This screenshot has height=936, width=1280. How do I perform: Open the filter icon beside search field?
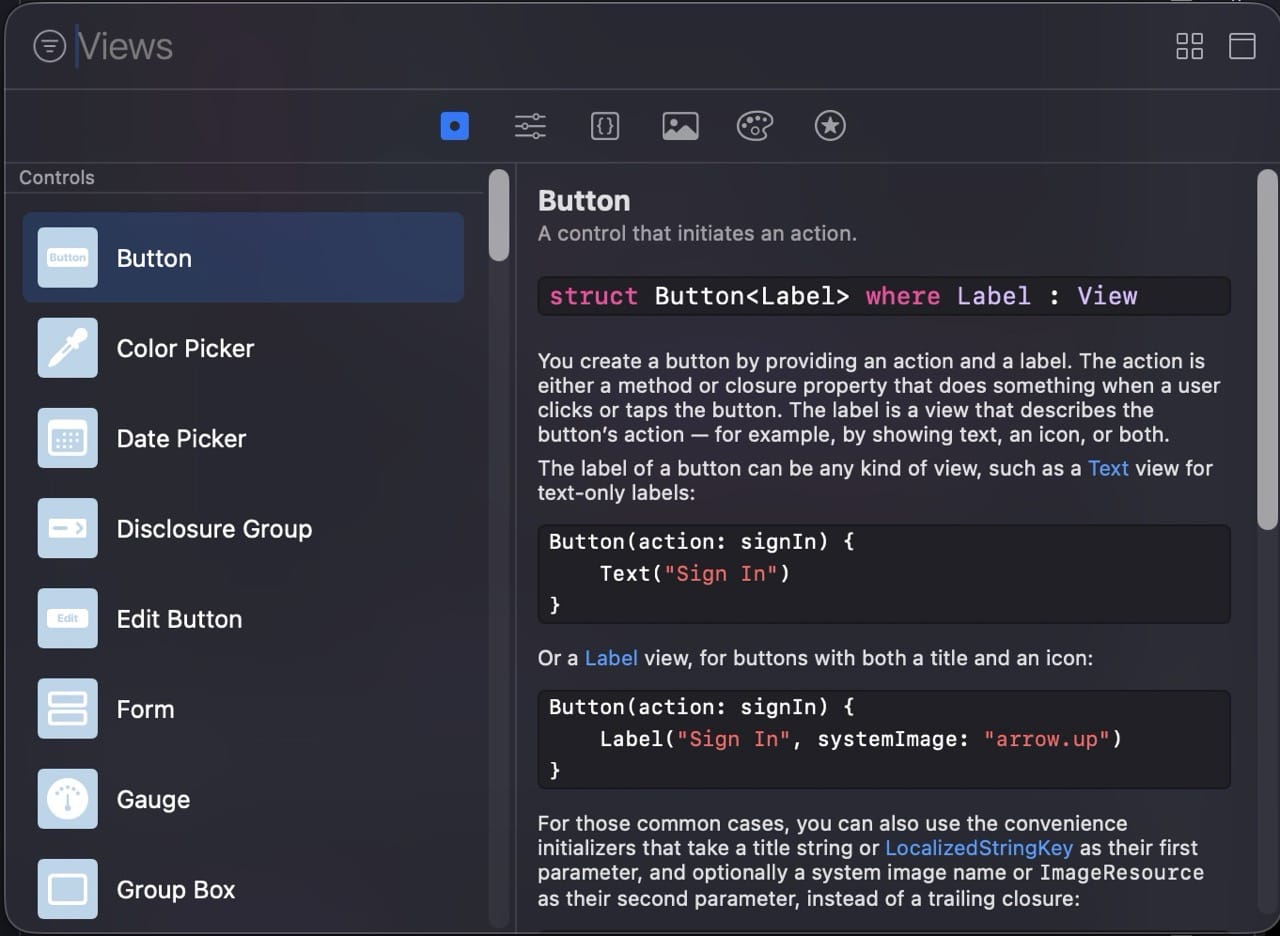point(49,46)
